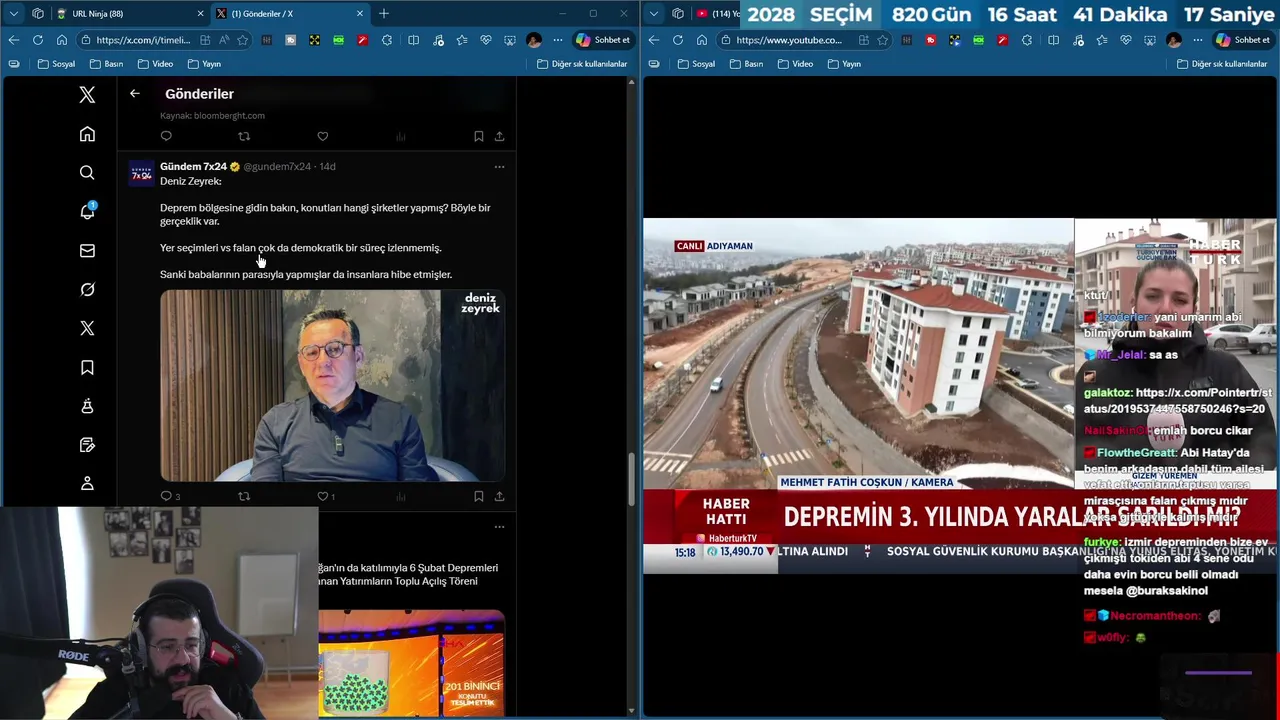Open split screen in left browser
1280x720 pixels.
(x=413, y=40)
